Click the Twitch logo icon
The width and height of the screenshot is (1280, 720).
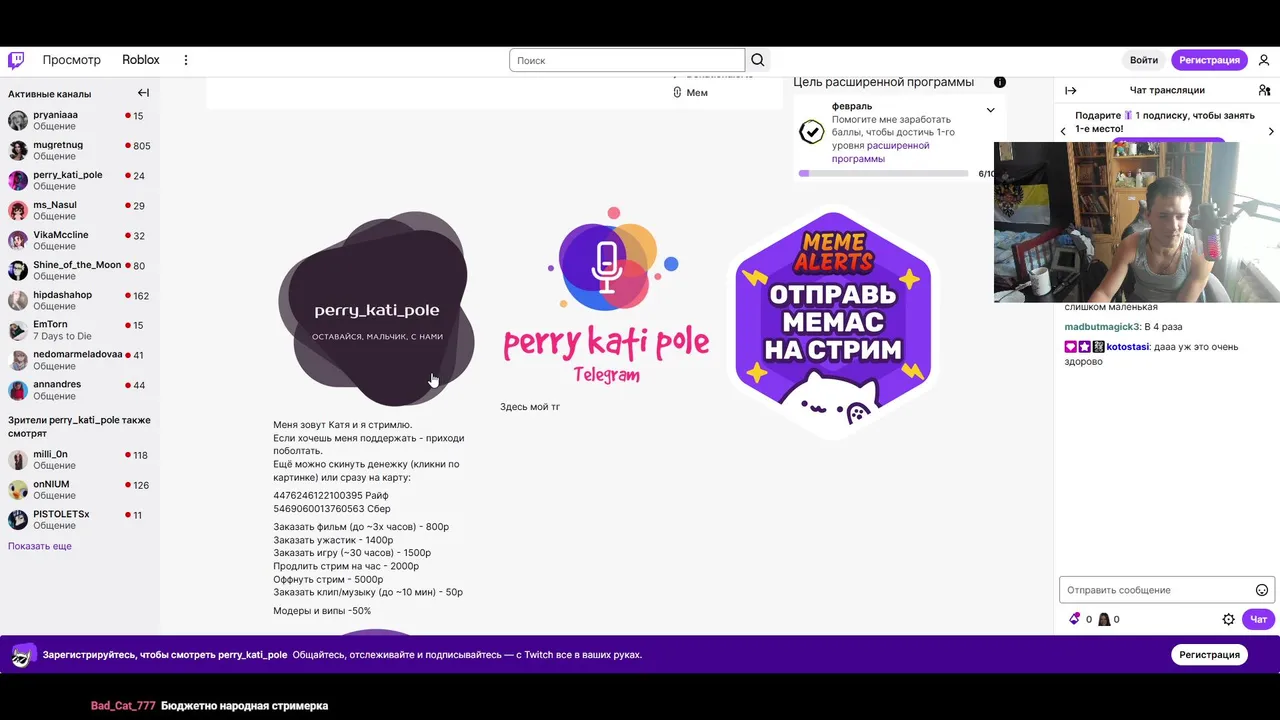[16, 60]
